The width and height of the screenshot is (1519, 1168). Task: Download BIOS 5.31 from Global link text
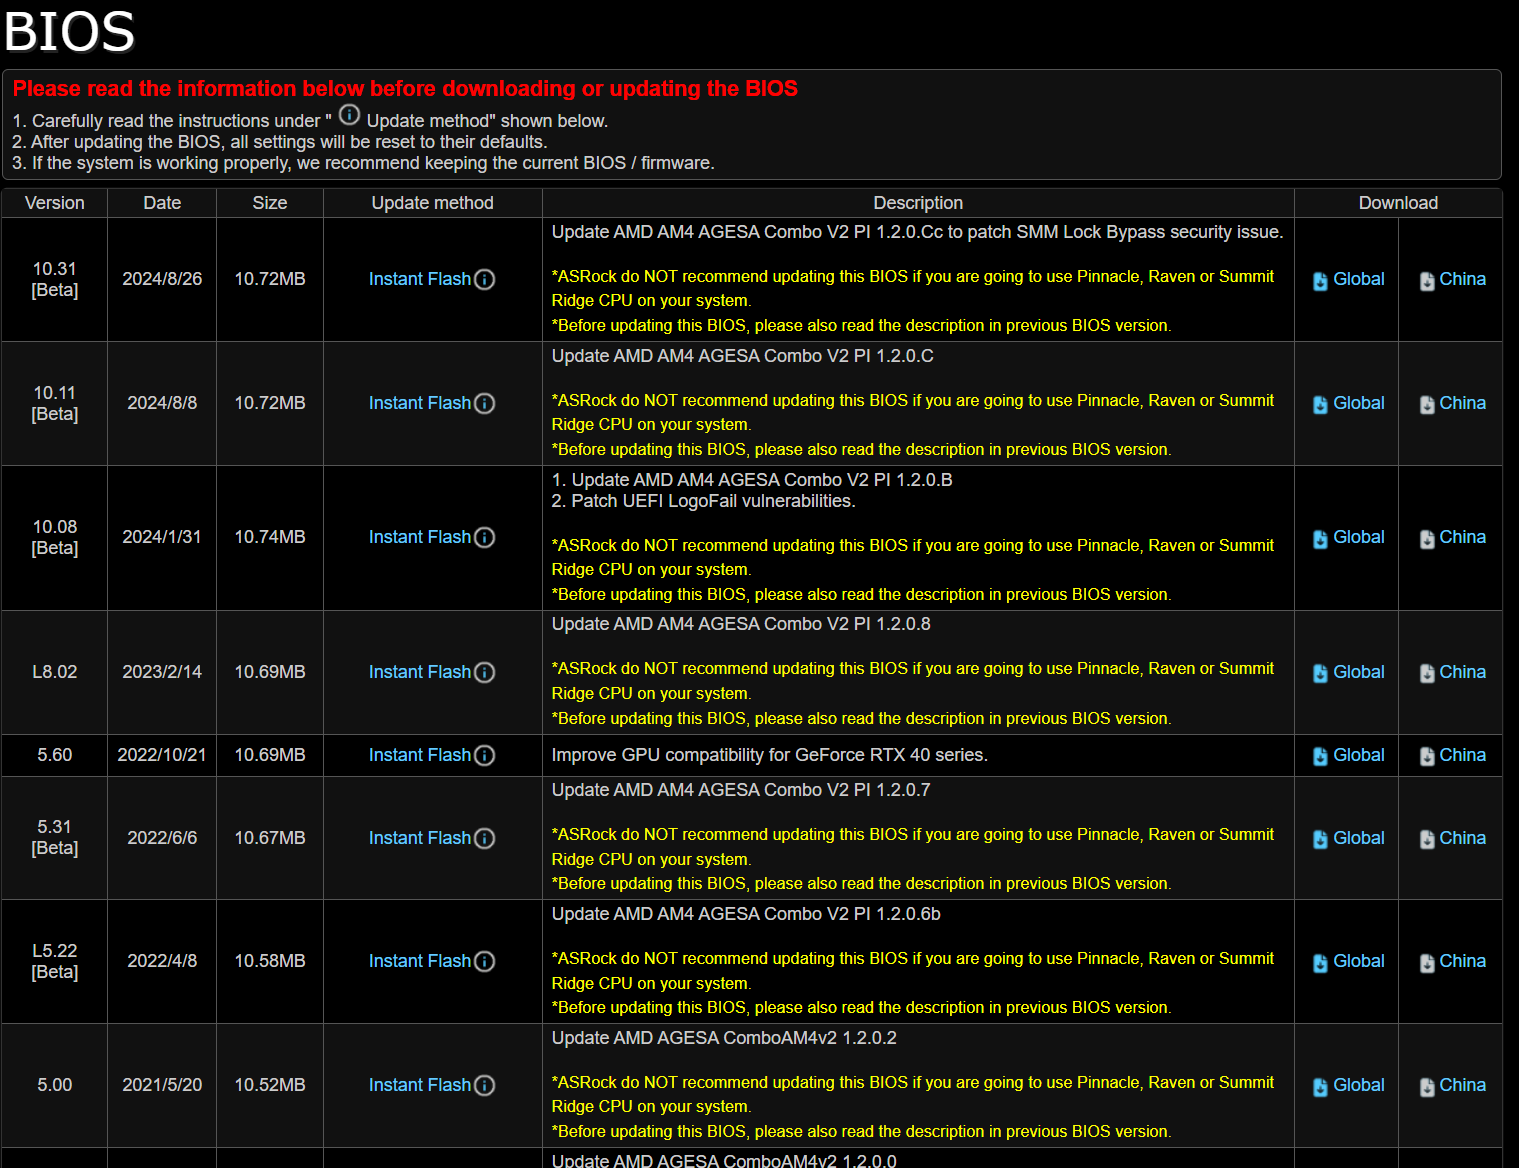[x=1358, y=838]
